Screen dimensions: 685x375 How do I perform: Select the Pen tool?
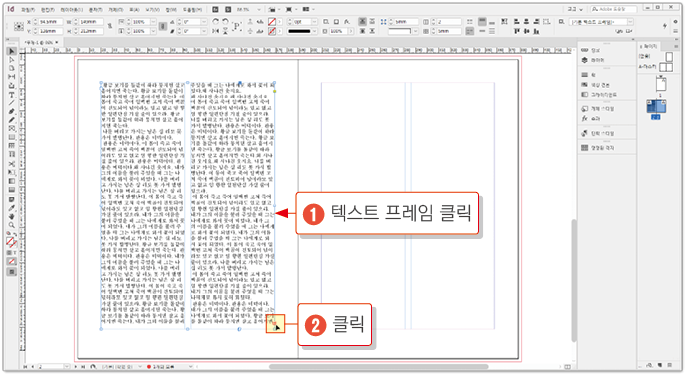coord(12,111)
